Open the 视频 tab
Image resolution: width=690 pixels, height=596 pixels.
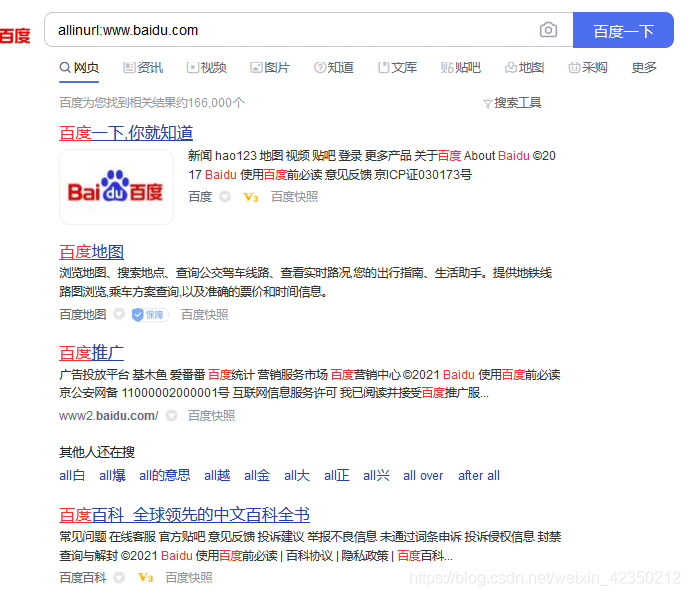(x=206, y=68)
